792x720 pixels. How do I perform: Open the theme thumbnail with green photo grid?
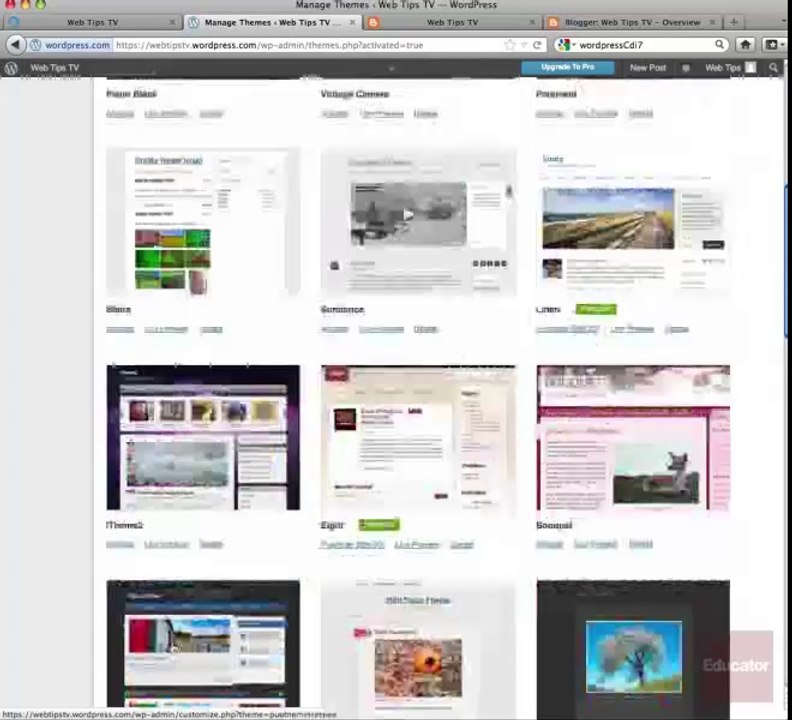203,221
